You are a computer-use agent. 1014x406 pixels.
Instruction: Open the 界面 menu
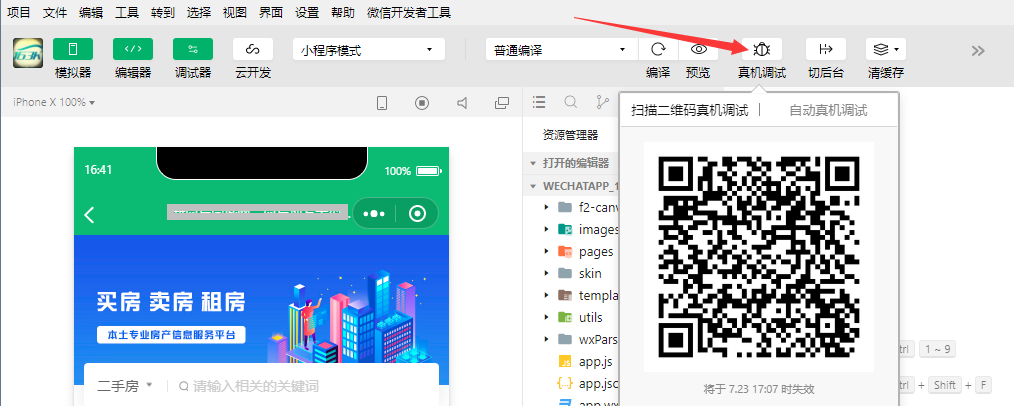tap(270, 12)
